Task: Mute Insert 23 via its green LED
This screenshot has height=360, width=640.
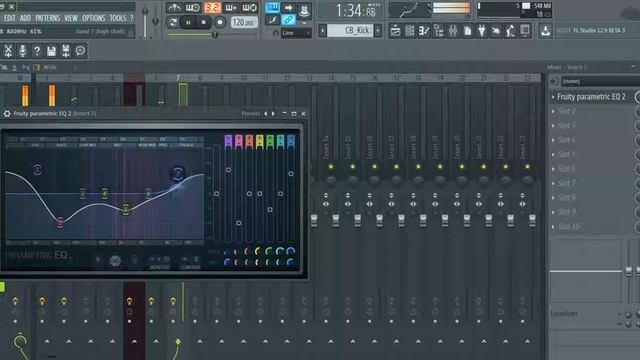Action: pos(527,167)
